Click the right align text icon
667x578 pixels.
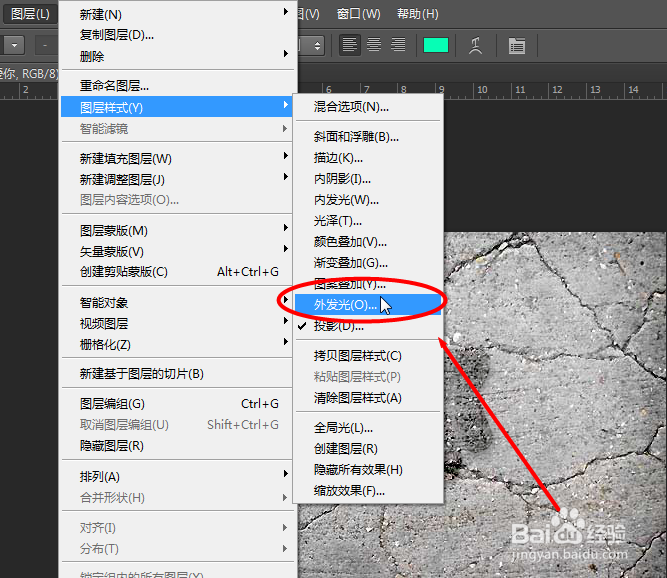coord(398,45)
